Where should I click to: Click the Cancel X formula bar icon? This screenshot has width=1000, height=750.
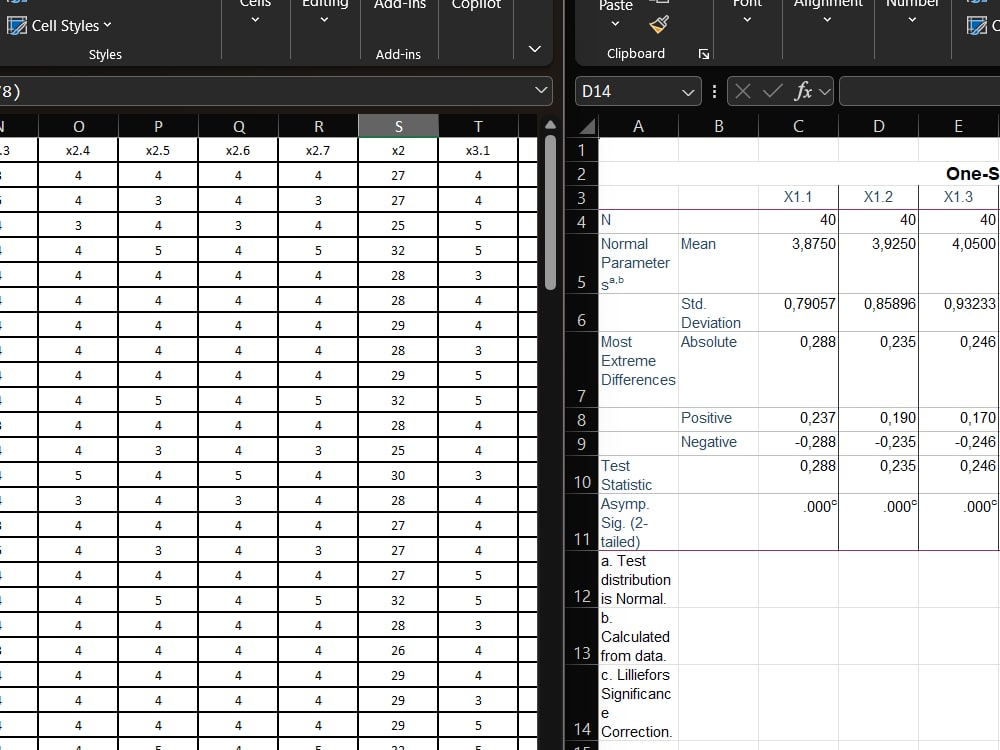coord(742,91)
